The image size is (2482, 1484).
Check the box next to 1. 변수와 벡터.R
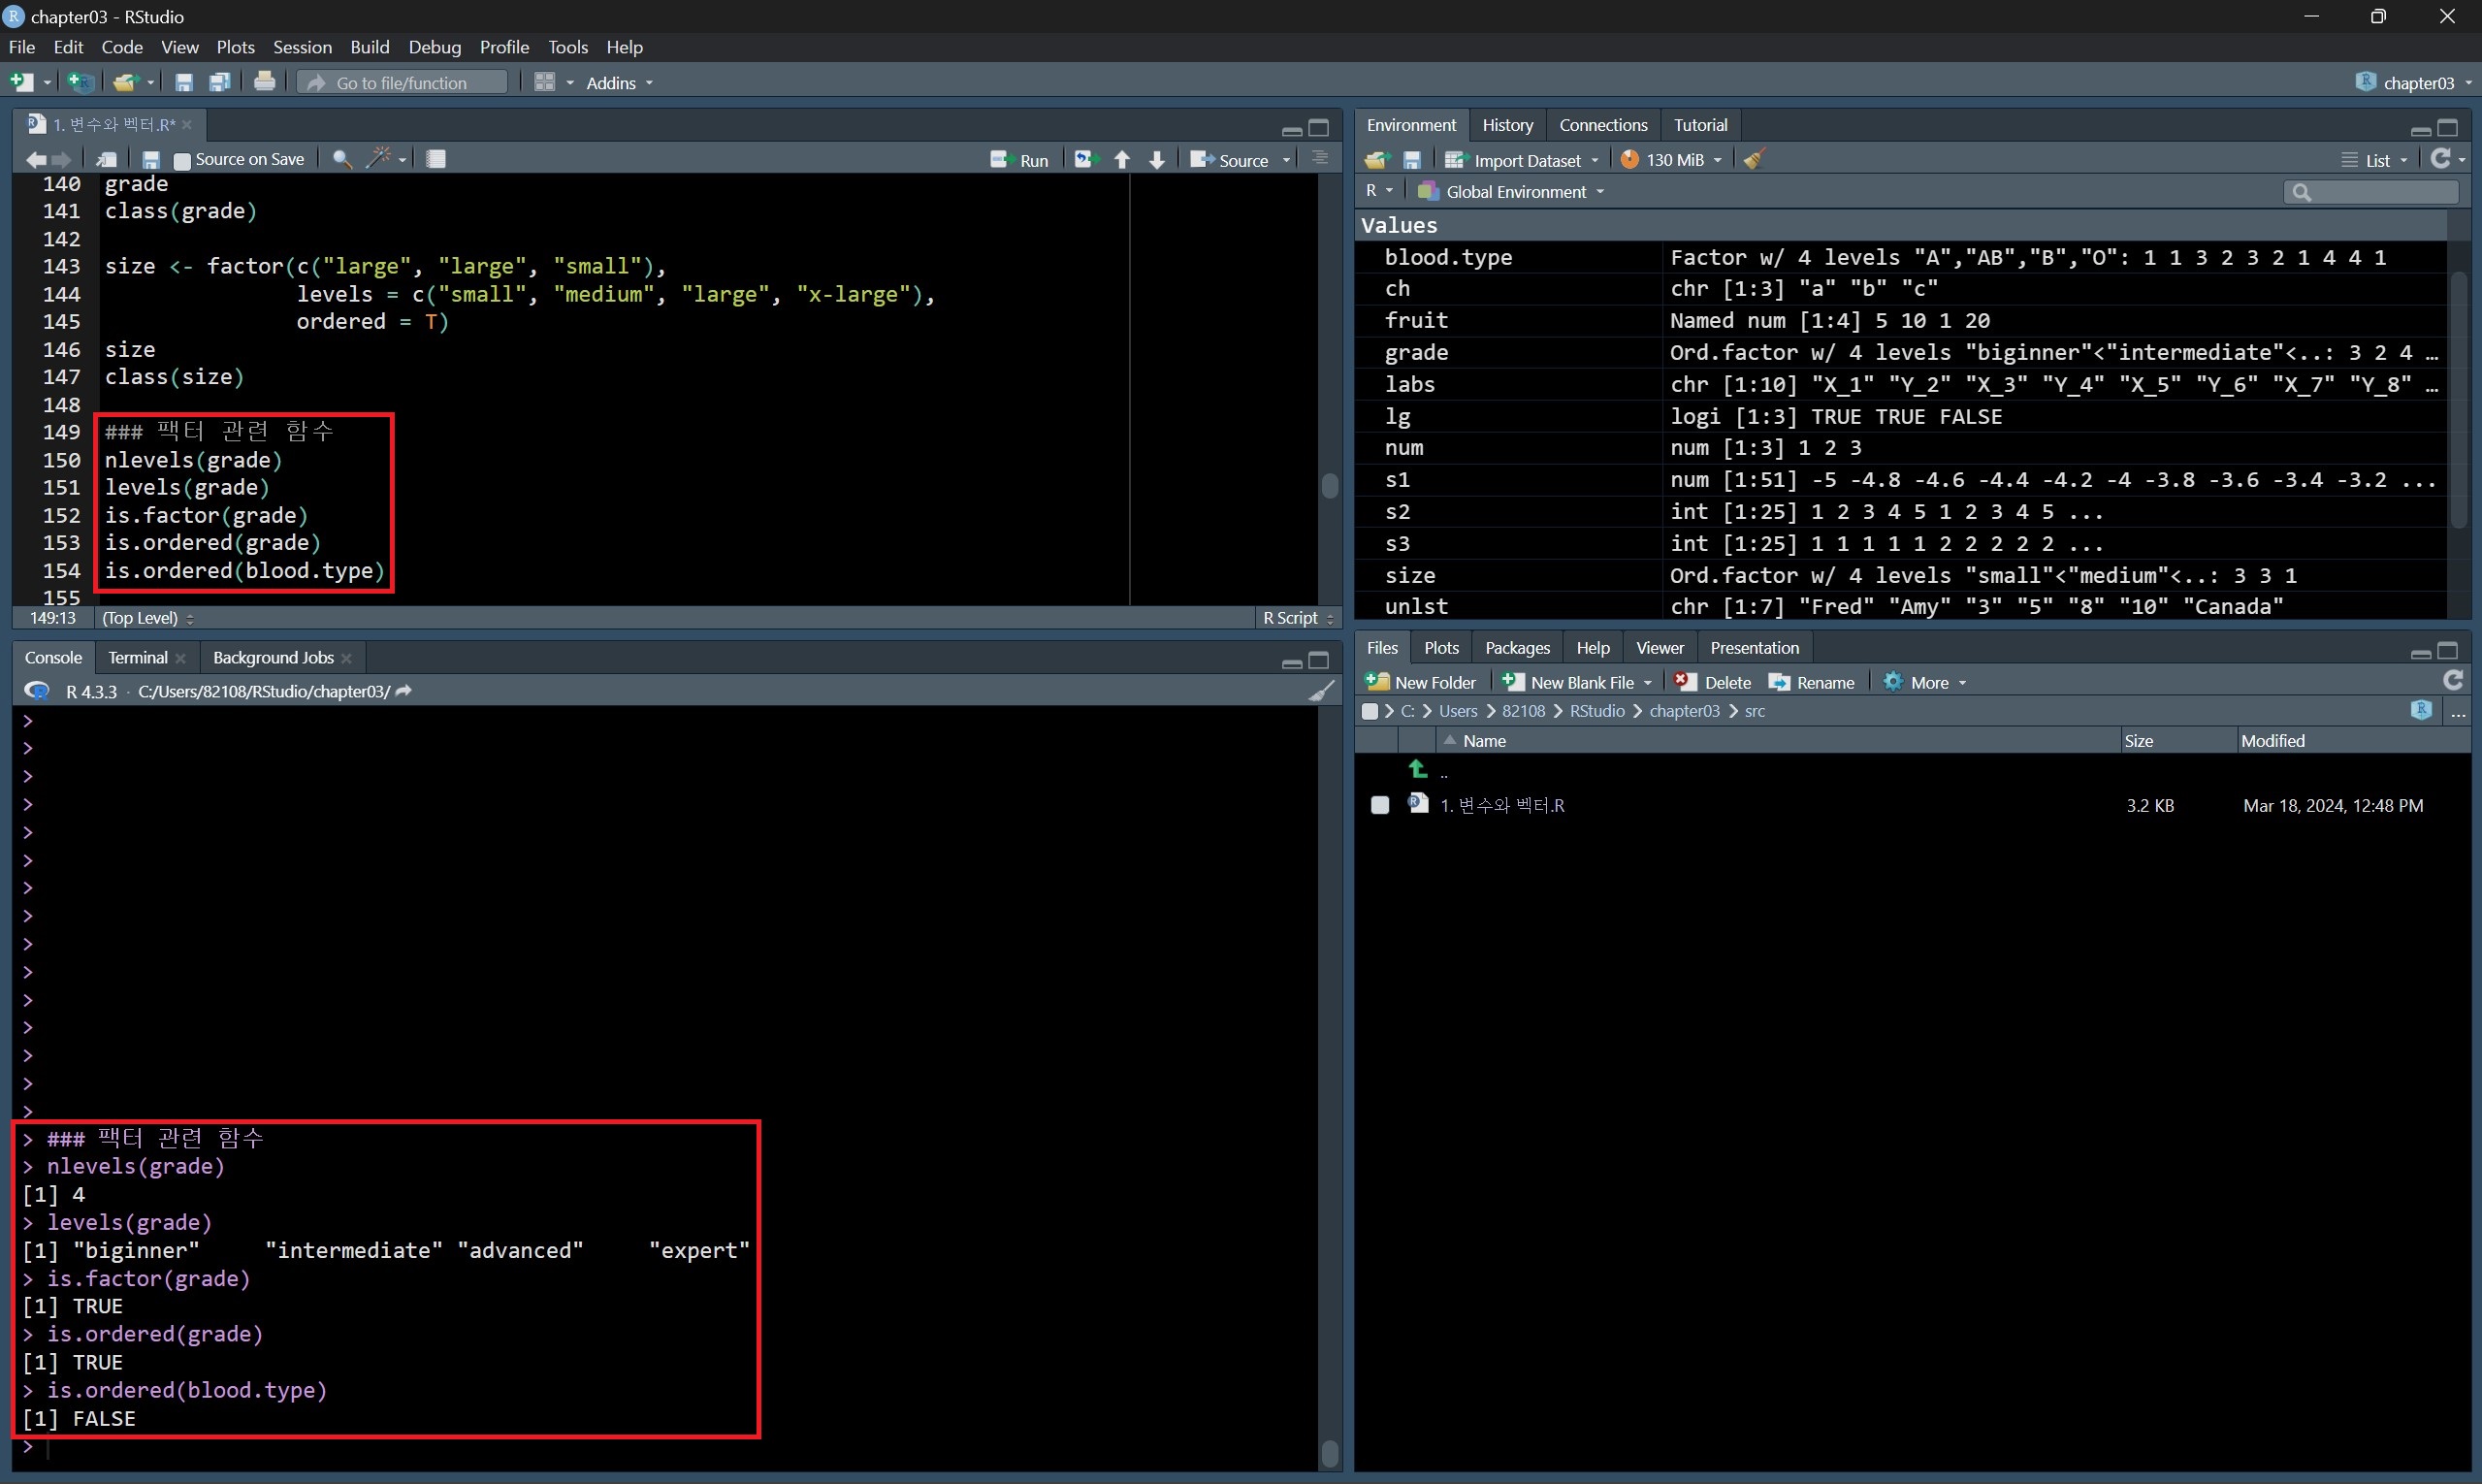click(x=1380, y=805)
